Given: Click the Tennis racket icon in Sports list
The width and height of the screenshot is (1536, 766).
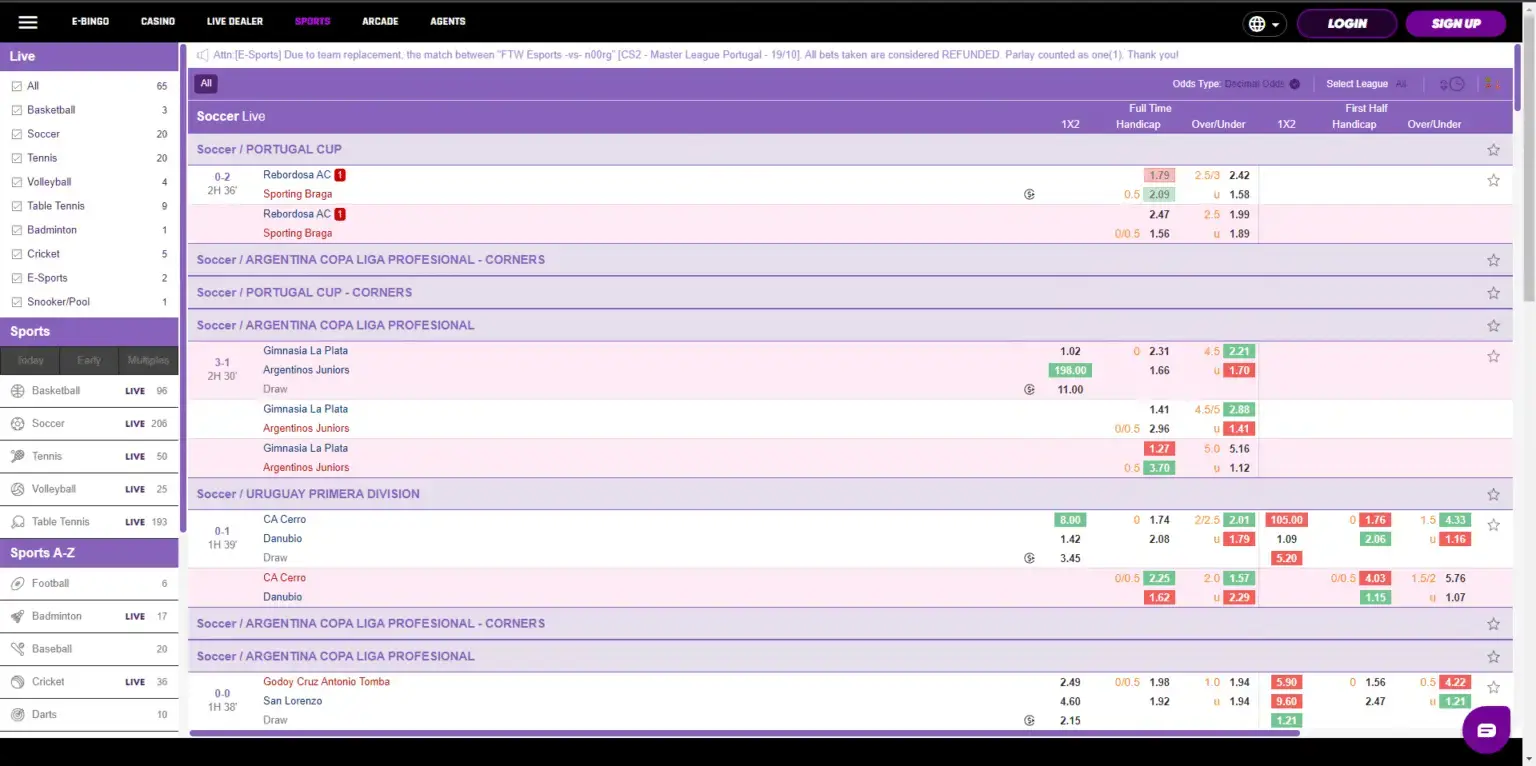Looking at the screenshot, I should pyautogui.click(x=17, y=456).
